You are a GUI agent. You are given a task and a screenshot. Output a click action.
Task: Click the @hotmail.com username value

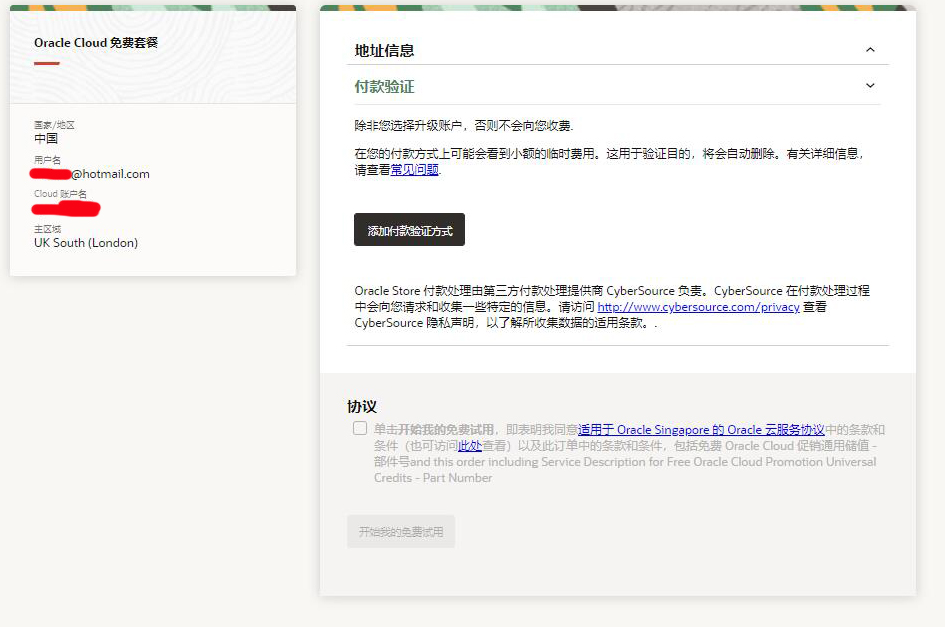coord(110,174)
